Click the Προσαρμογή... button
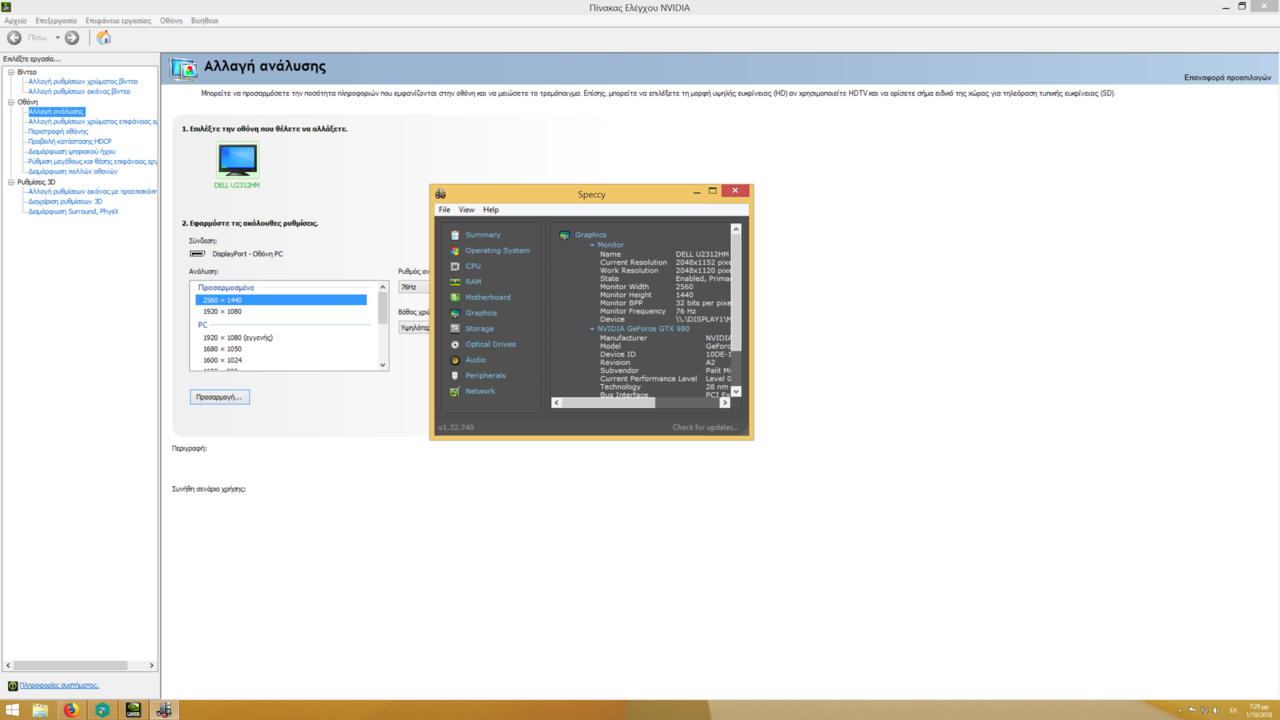1280x720 pixels. pos(220,397)
